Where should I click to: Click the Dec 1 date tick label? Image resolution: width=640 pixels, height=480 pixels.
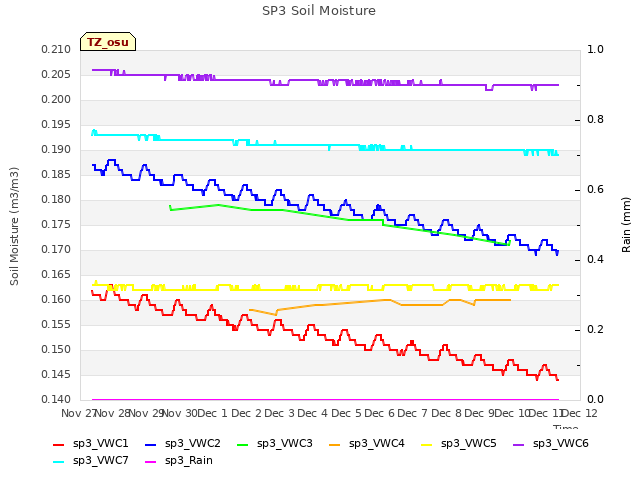pyautogui.click(x=212, y=413)
